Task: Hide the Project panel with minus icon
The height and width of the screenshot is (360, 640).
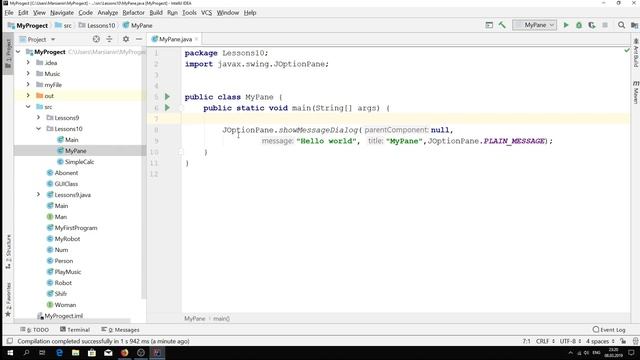Action: coord(139,39)
